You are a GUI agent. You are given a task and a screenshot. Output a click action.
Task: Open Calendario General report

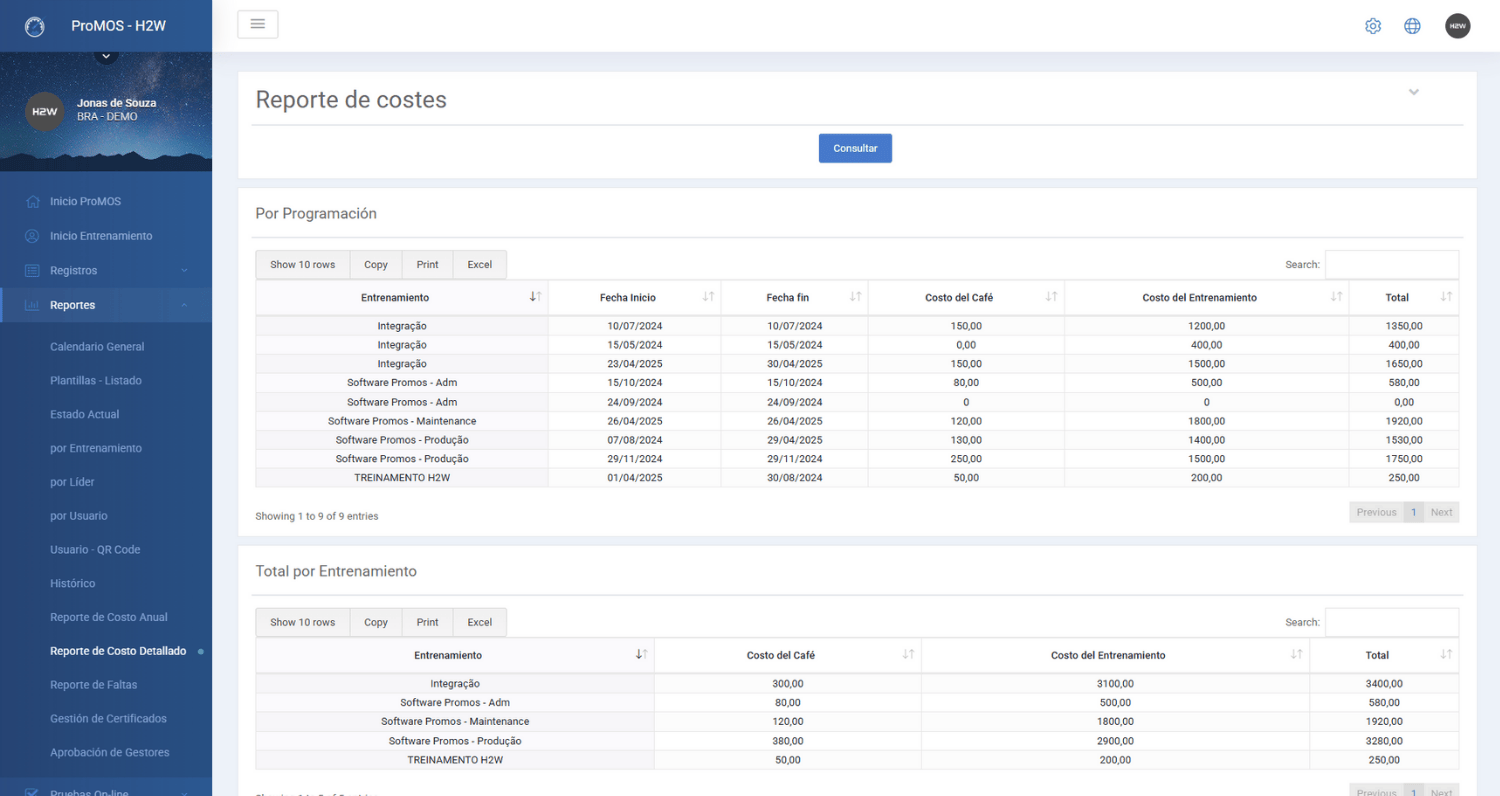pyautogui.click(x=97, y=347)
